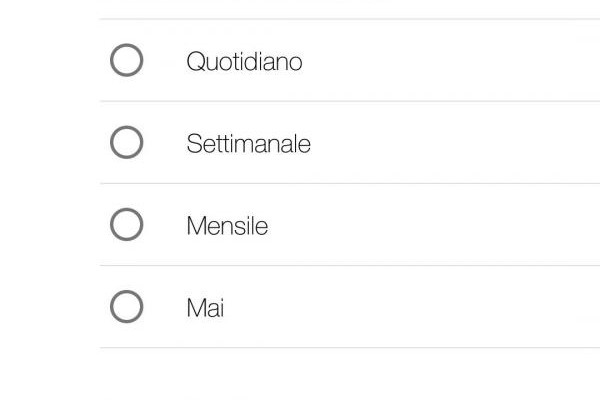Click the Mai label text
Viewport: 600px width, 400px height.
[205, 308]
